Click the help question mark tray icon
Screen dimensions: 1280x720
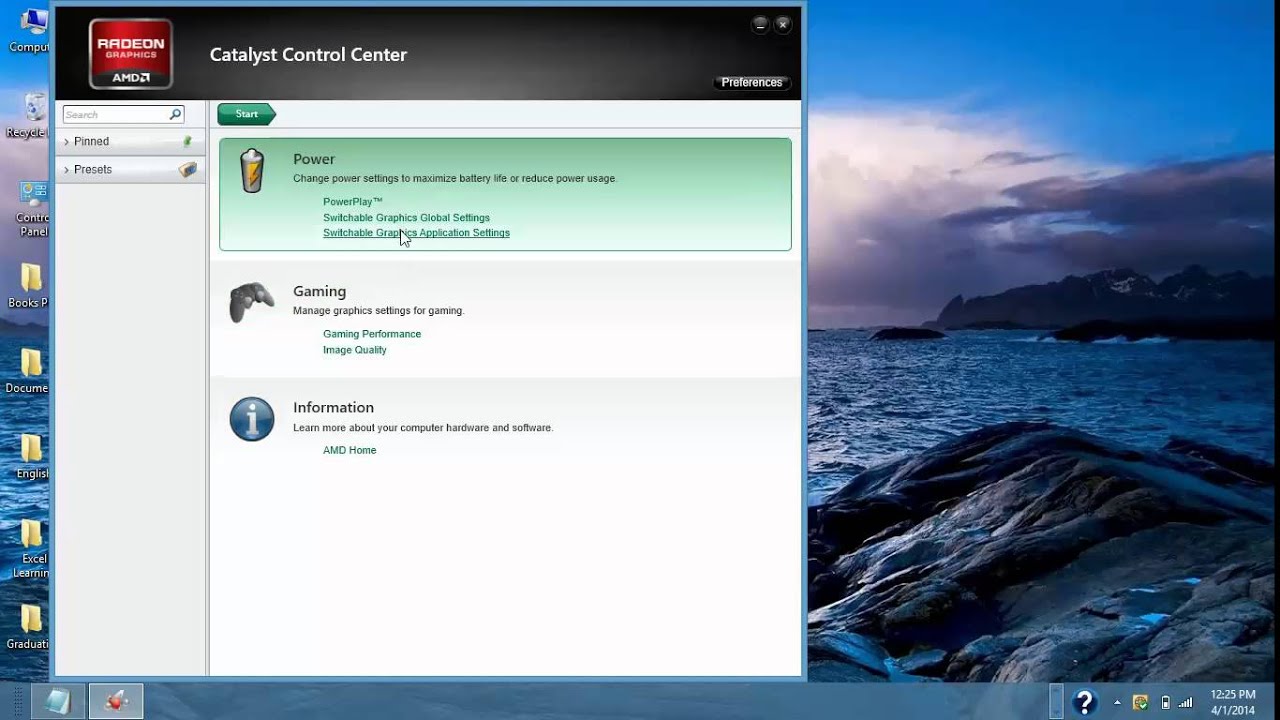pos(1085,702)
